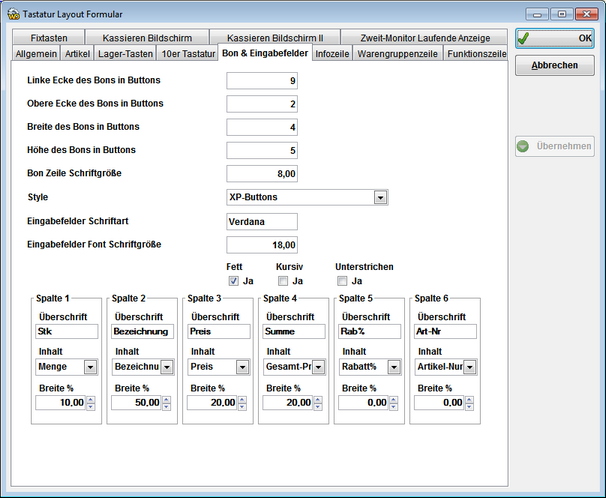
Task: Open Spalte 4 Inhalt Gesamt-Preis dropdown
Action: point(318,367)
